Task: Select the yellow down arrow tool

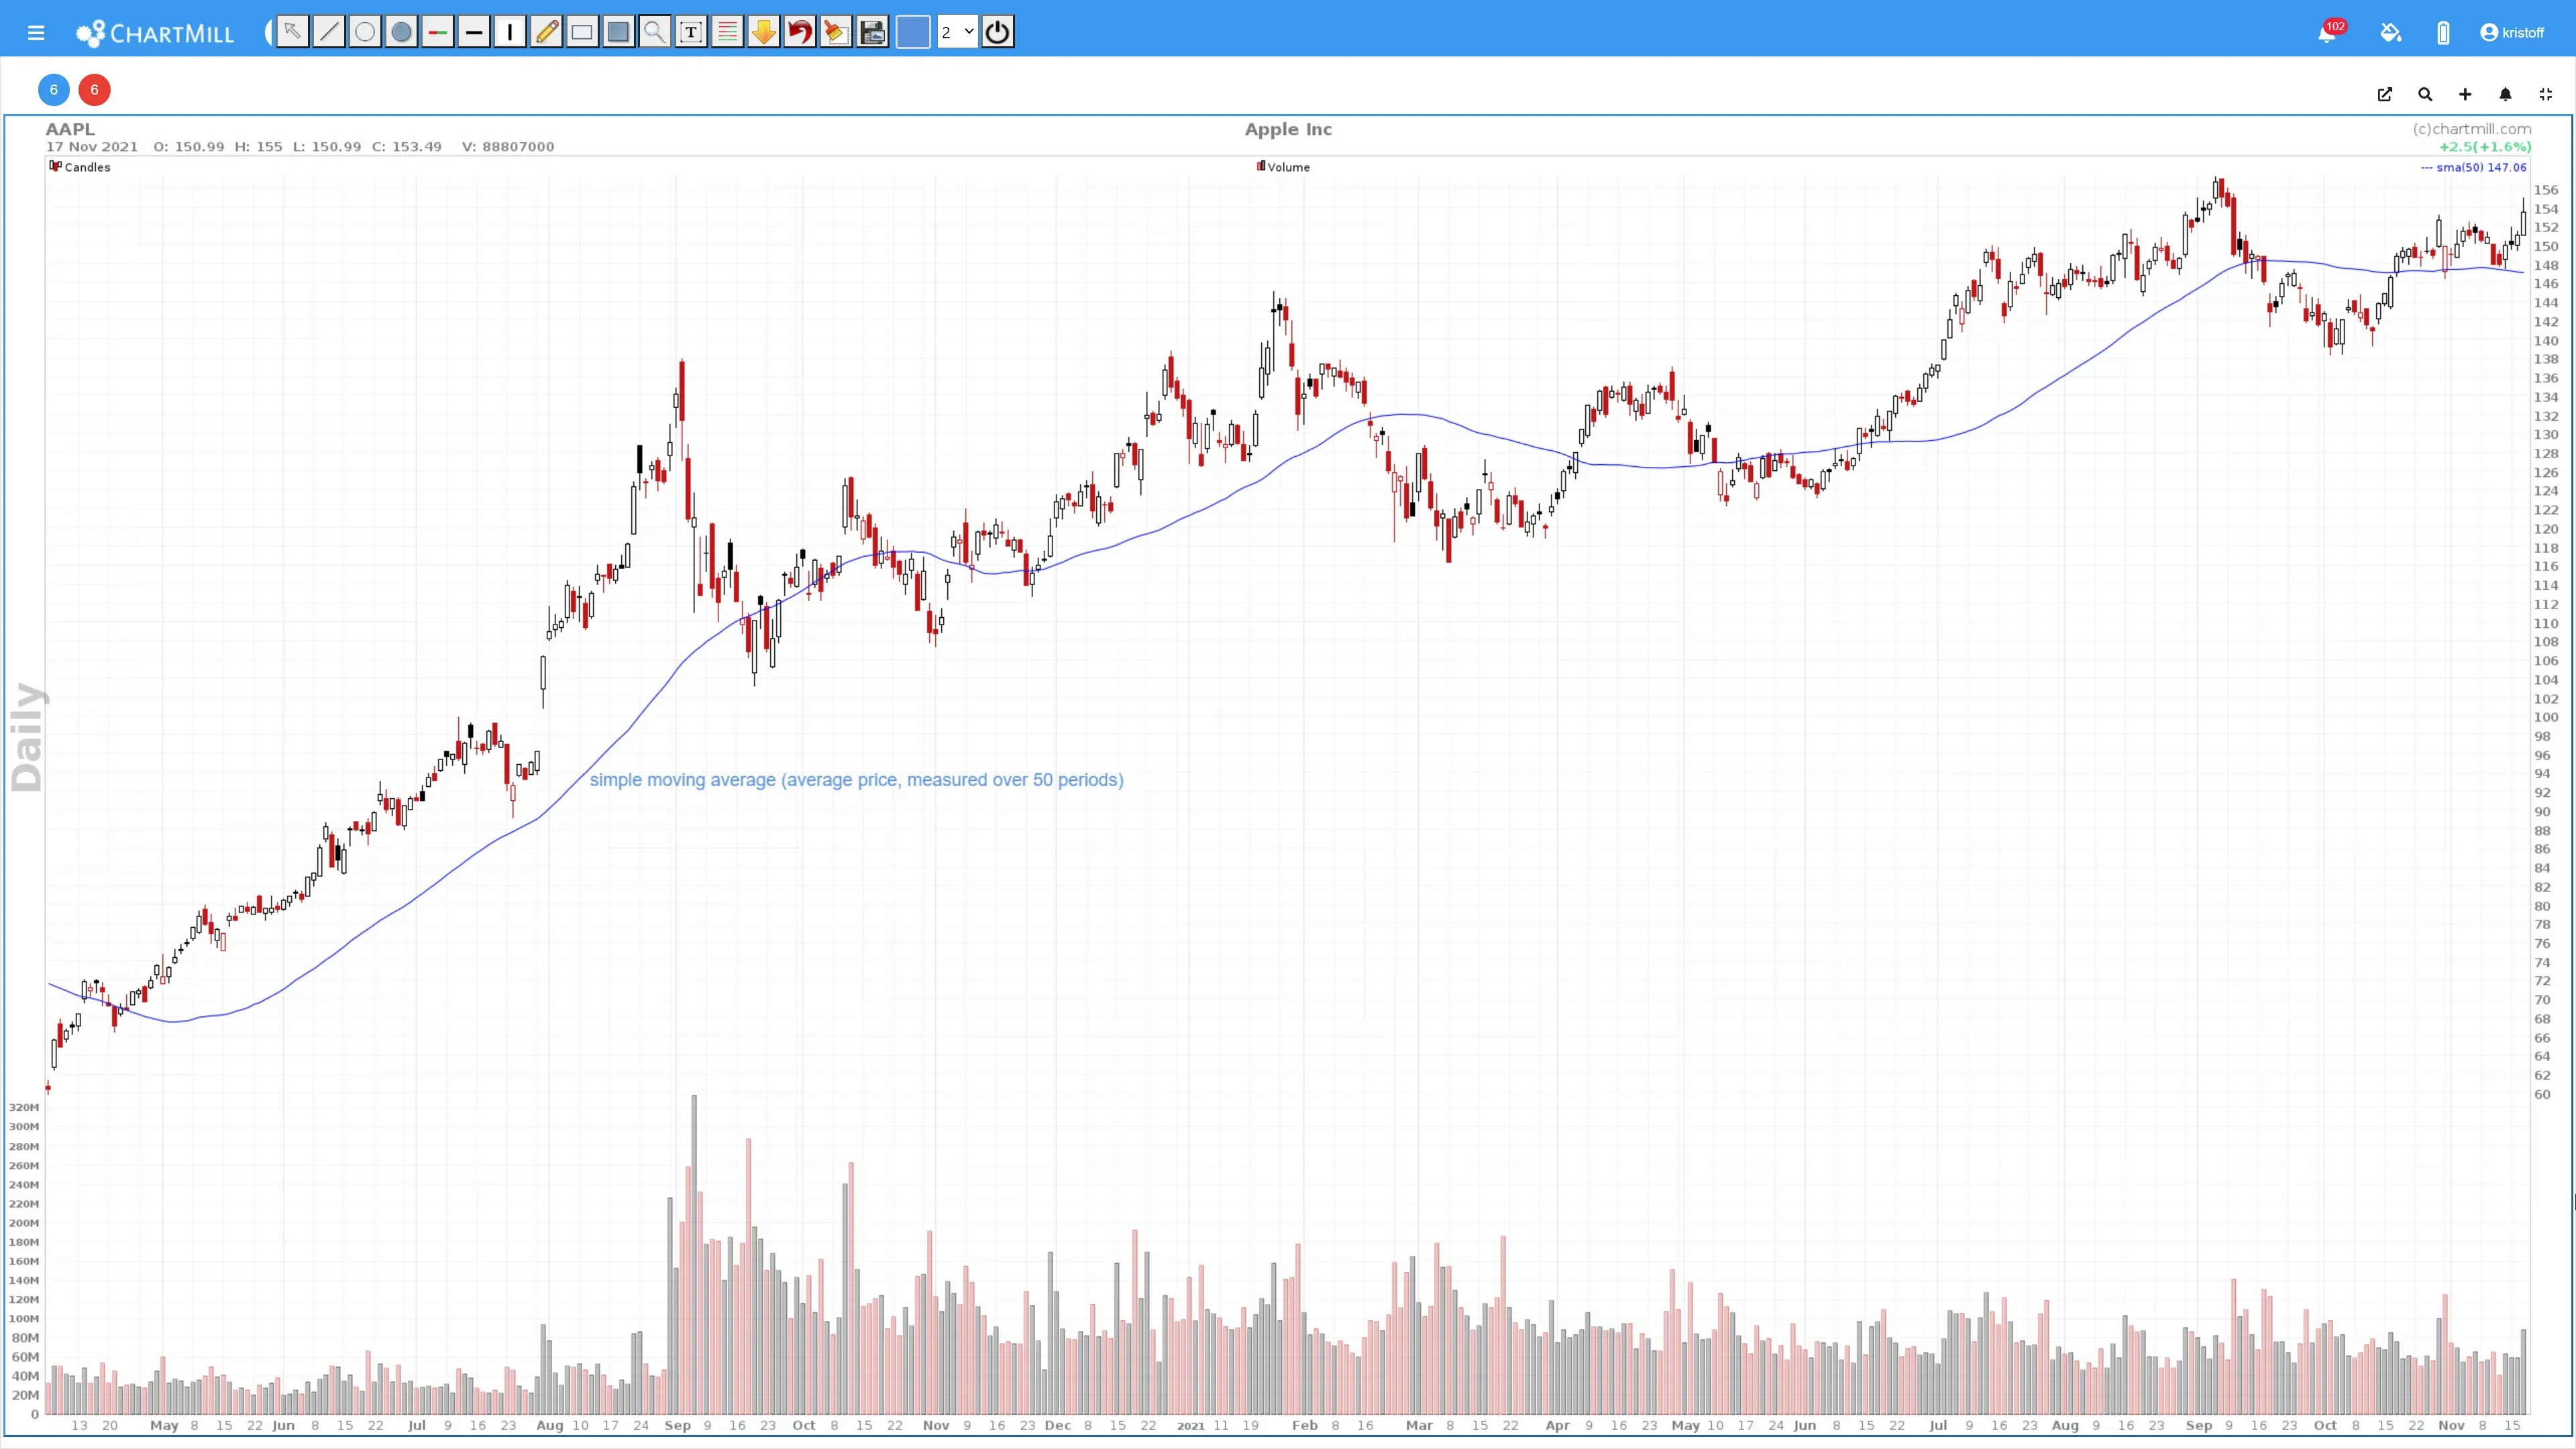Action: pos(763,32)
